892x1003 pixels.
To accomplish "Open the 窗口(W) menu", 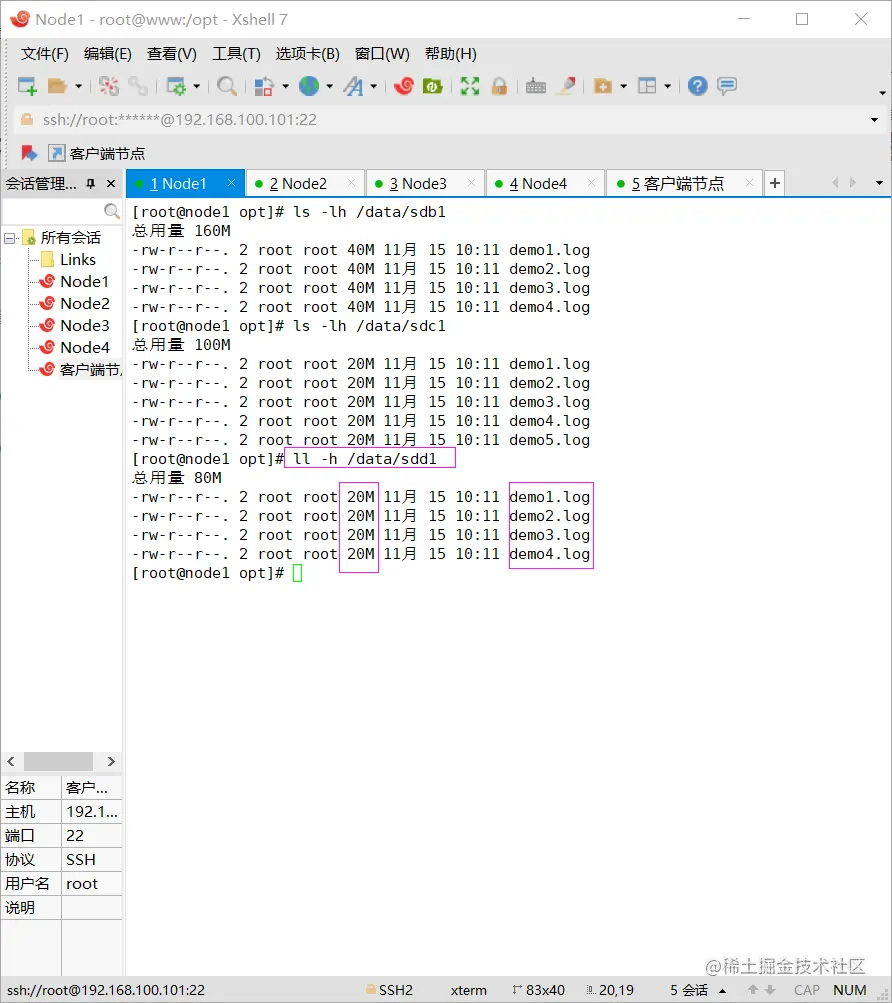I will coord(382,54).
